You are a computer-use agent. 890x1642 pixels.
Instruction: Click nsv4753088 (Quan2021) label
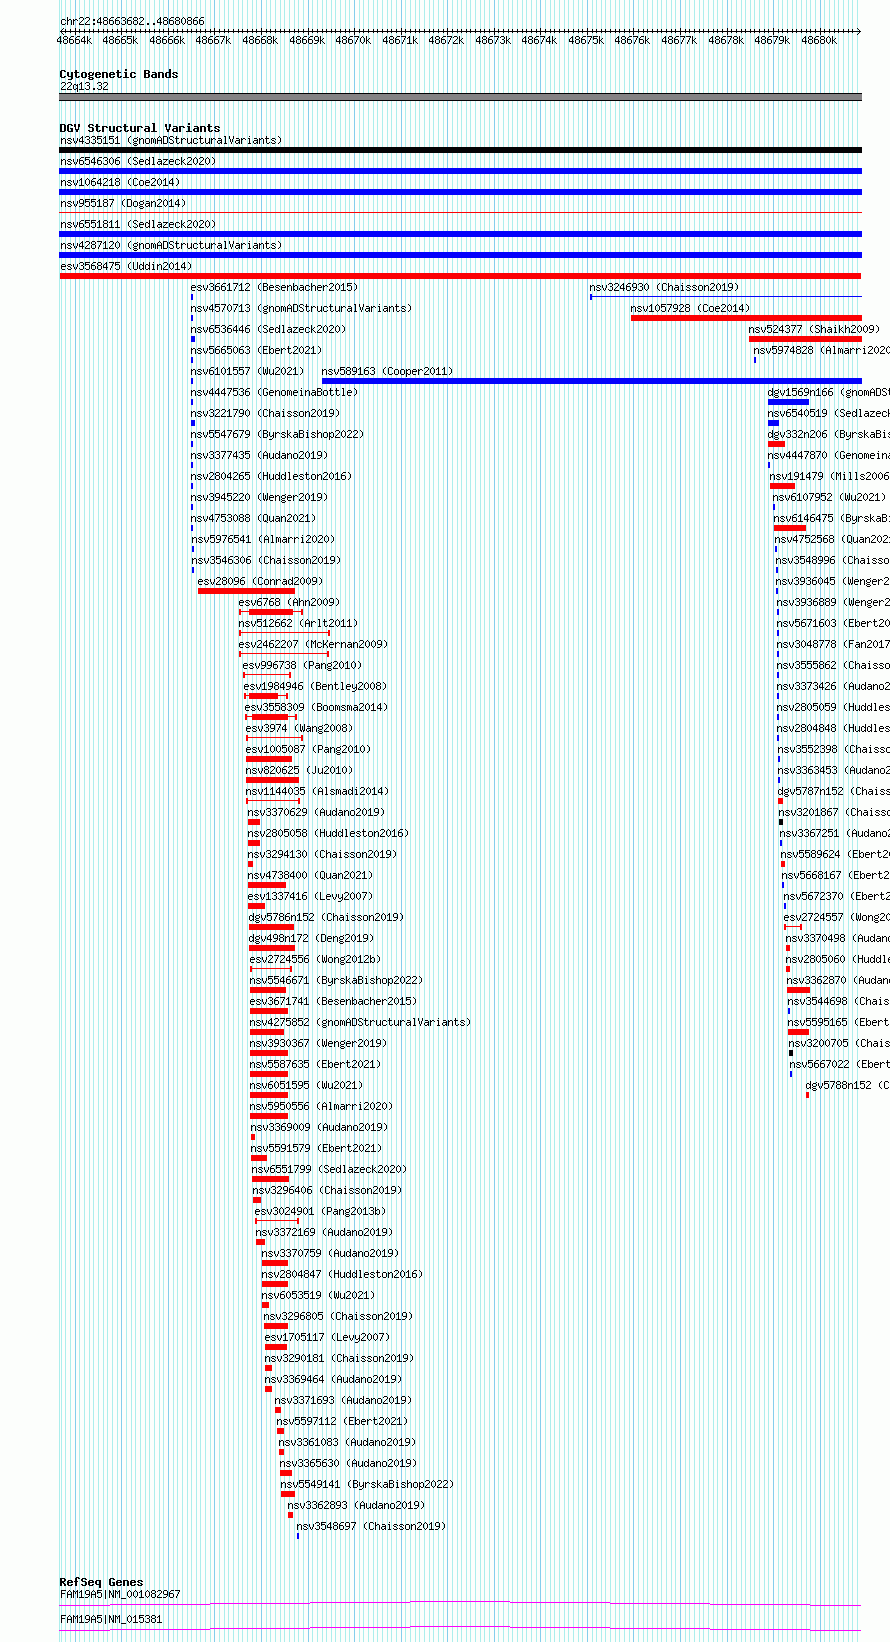tap(253, 518)
